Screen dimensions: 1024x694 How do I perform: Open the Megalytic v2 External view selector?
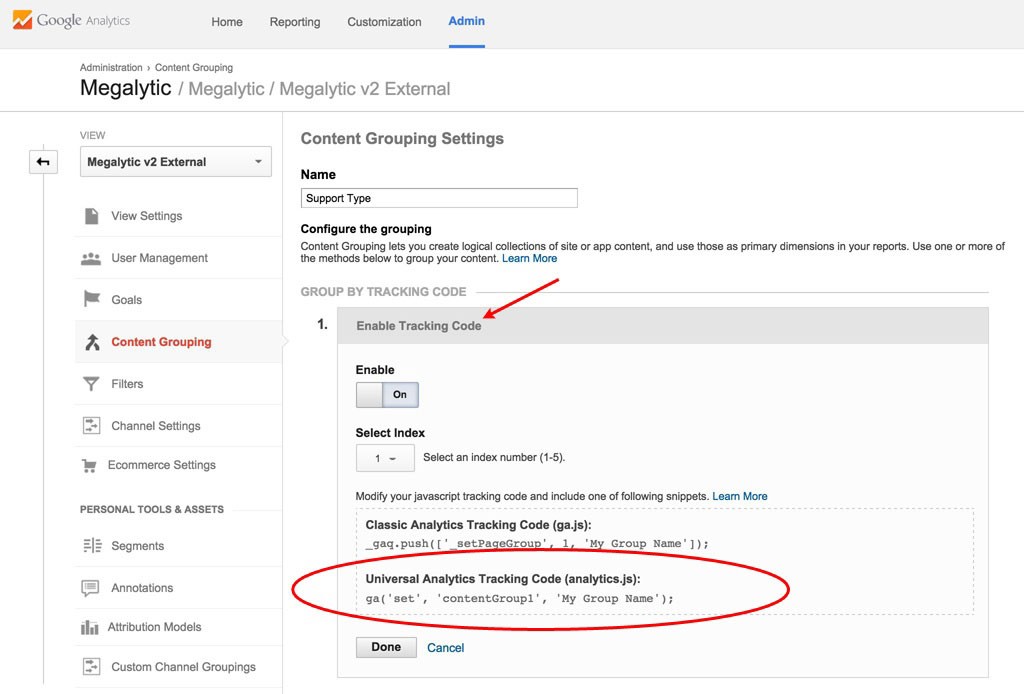point(175,160)
